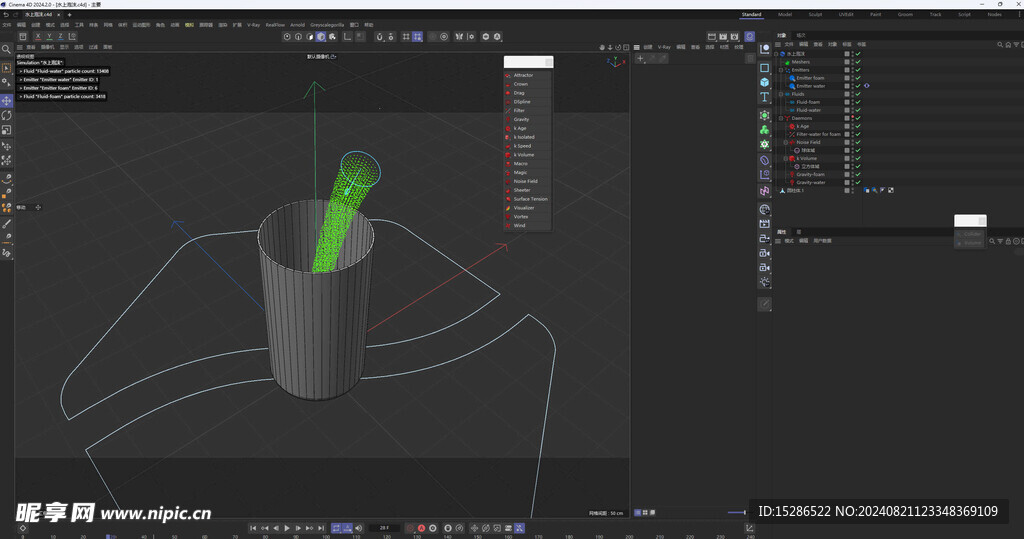
Task: Toggle the X axis lock
Action: coord(38,37)
